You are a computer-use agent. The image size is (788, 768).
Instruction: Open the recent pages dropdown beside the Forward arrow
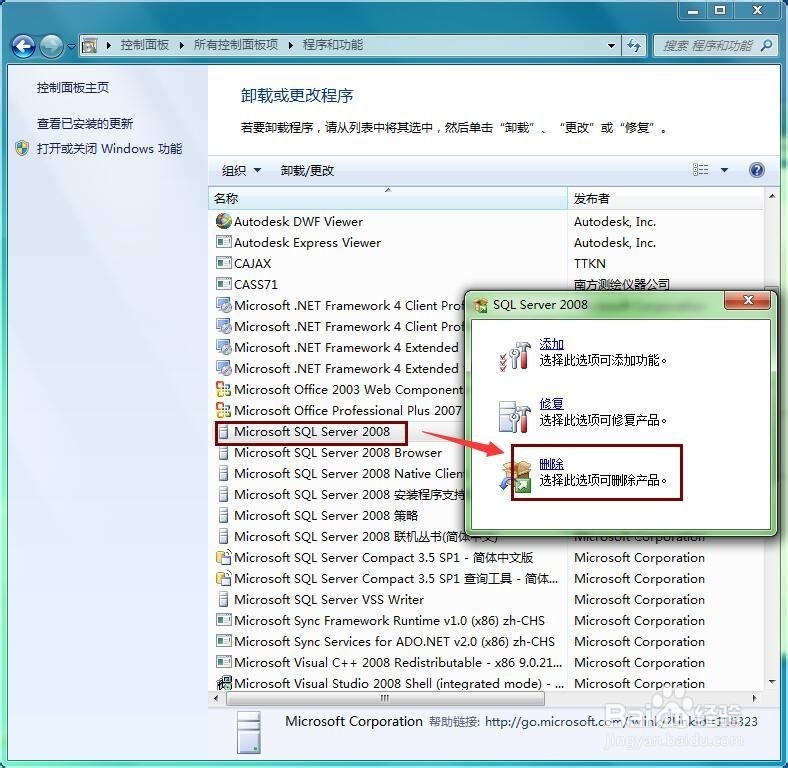pos(71,47)
